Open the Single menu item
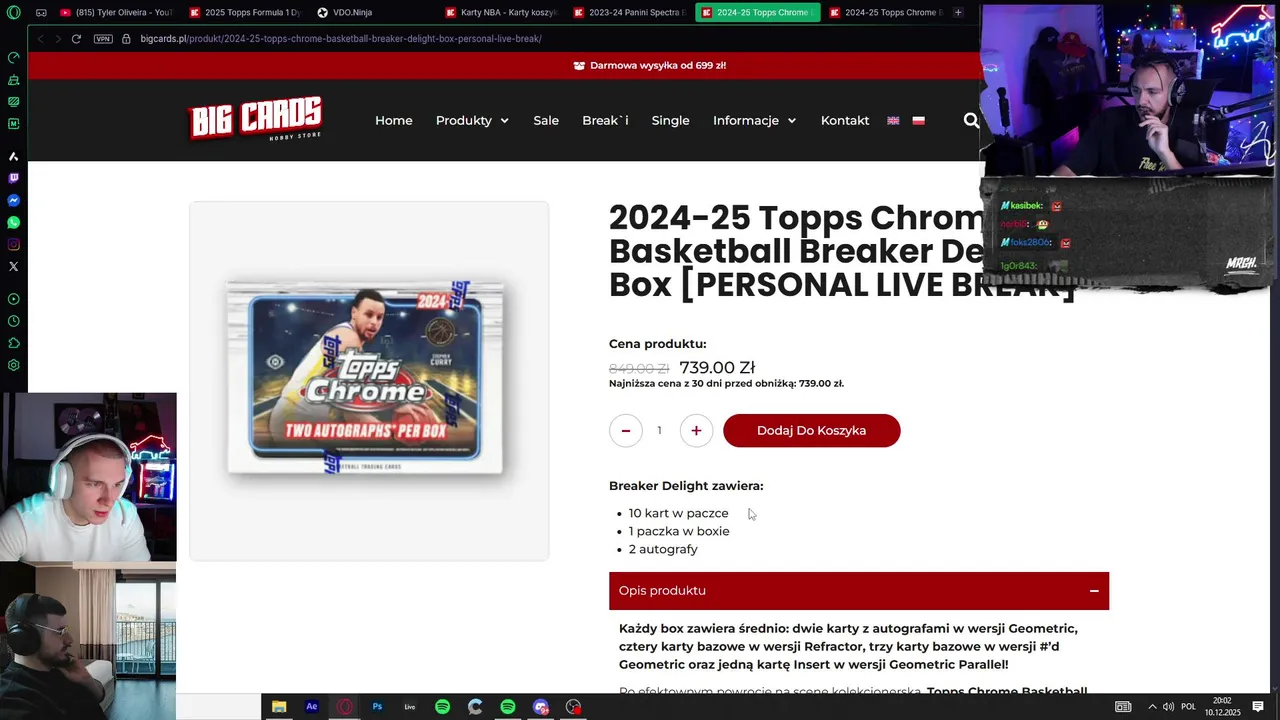 pyautogui.click(x=670, y=120)
